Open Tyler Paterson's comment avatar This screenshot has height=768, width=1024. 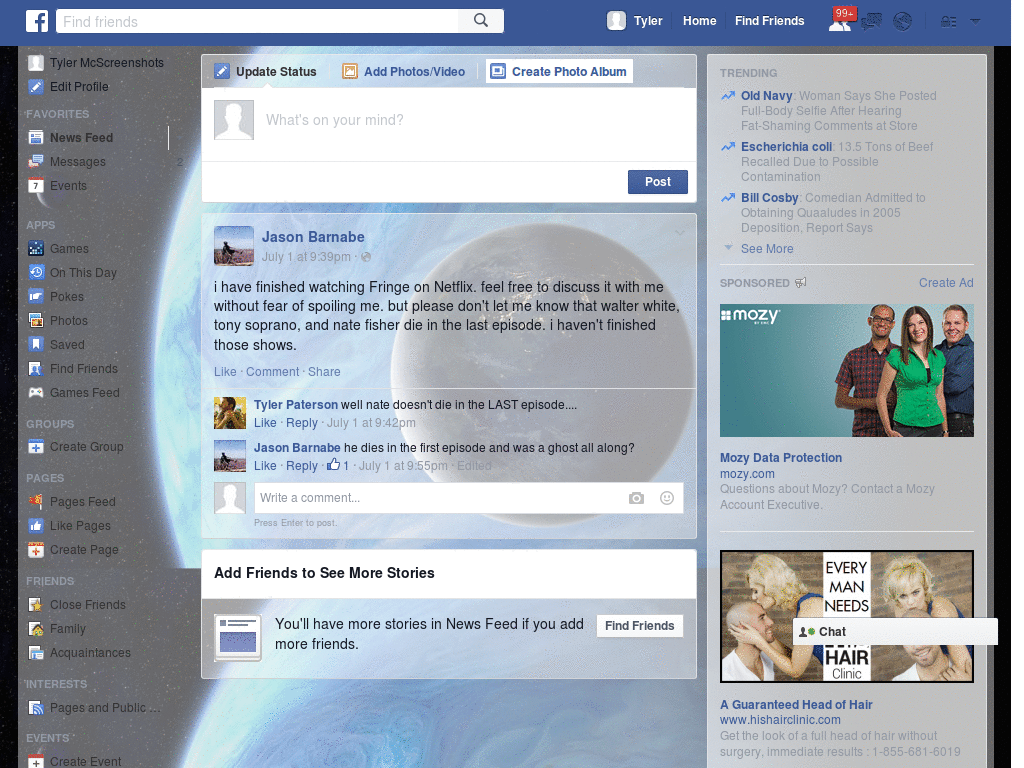(x=230, y=413)
